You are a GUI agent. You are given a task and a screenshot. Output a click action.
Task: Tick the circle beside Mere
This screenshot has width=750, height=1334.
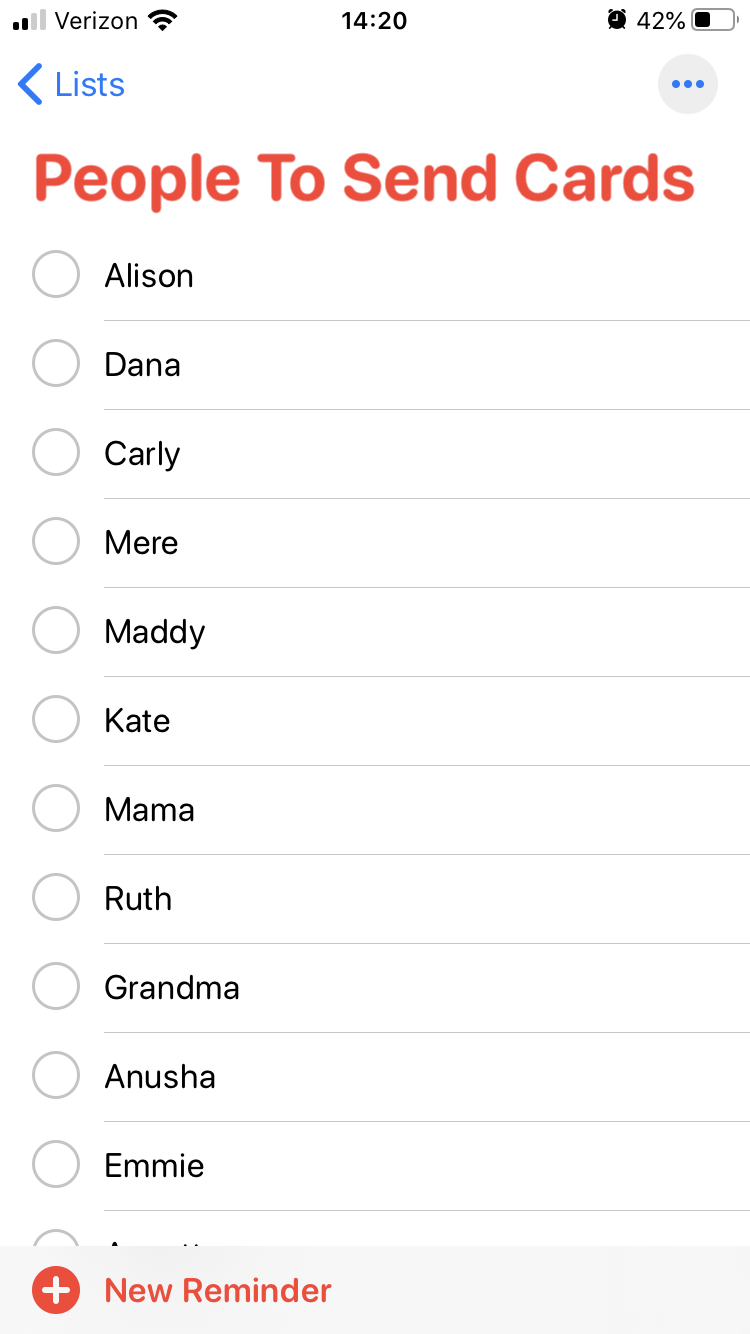[56, 541]
